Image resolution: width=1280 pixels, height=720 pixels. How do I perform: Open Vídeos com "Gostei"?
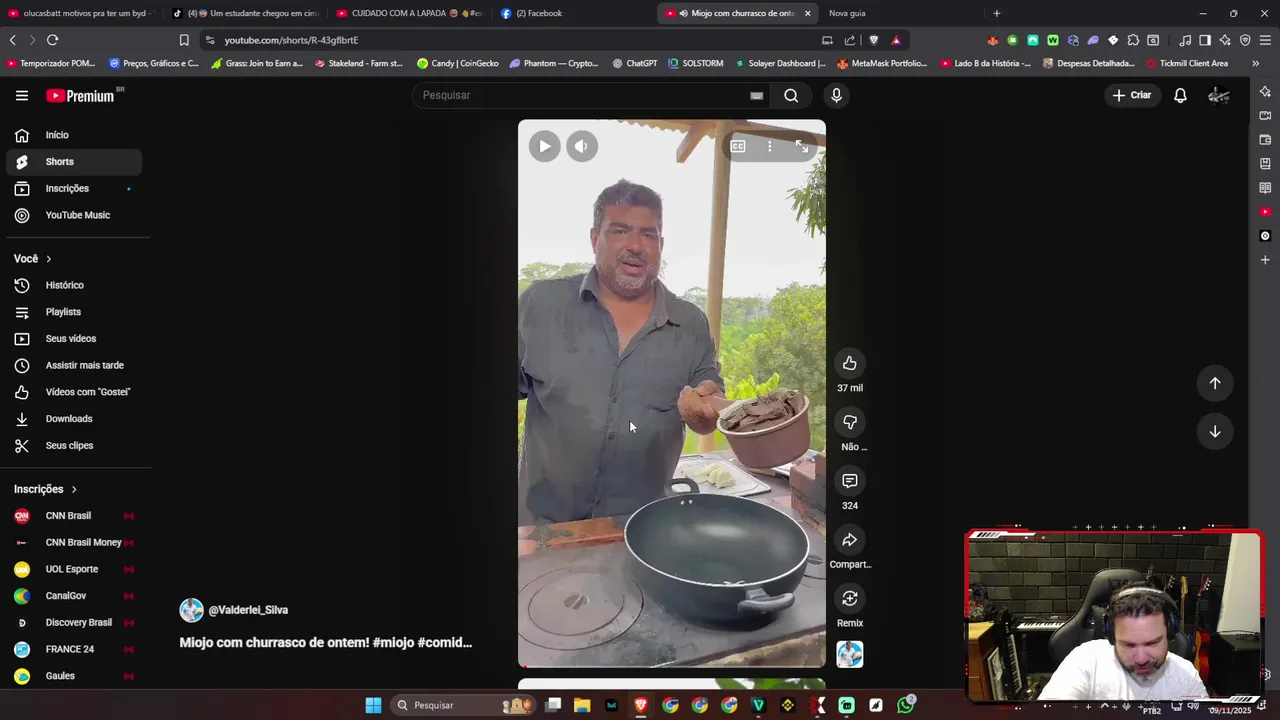click(74, 392)
